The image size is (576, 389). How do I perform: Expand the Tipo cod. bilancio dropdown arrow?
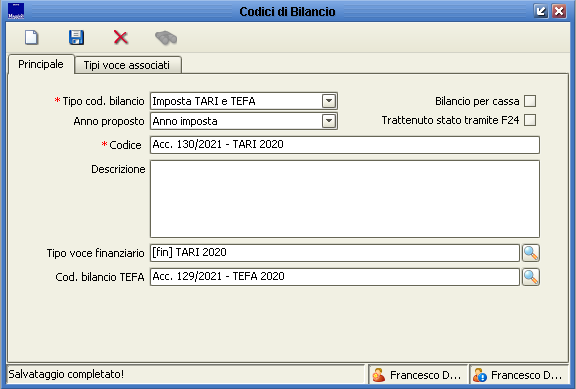(x=329, y=101)
